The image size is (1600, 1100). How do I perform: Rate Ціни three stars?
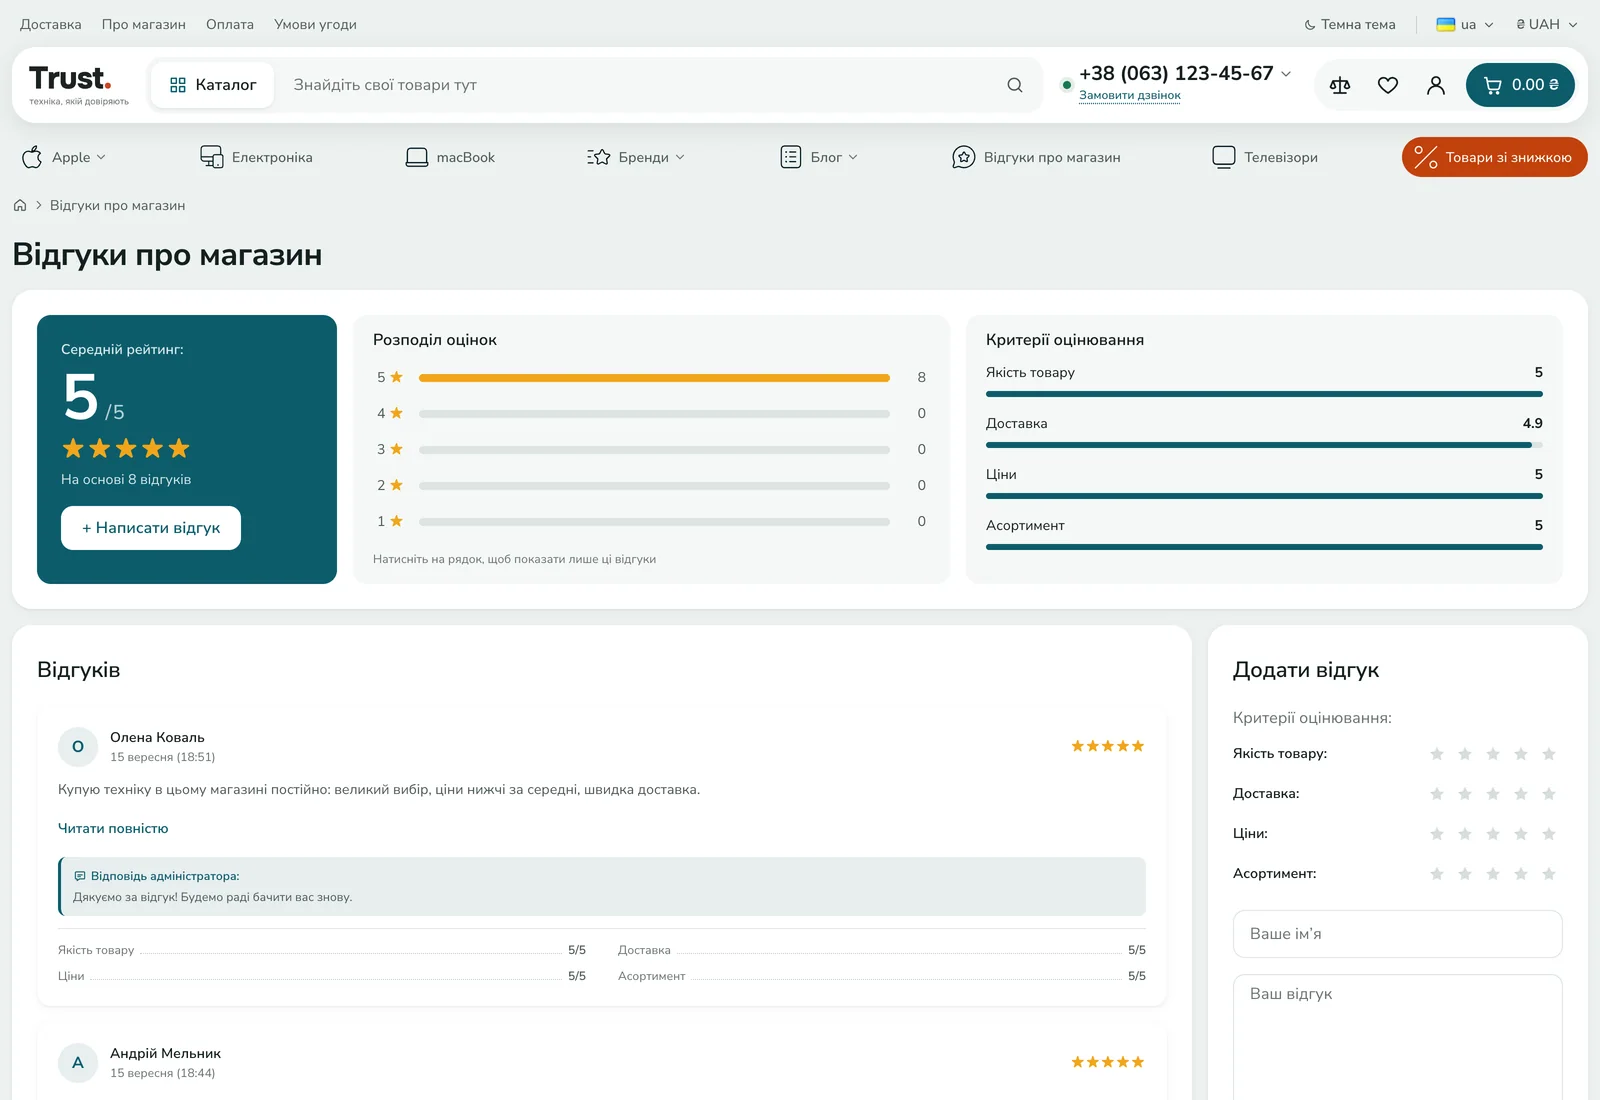(x=1493, y=834)
